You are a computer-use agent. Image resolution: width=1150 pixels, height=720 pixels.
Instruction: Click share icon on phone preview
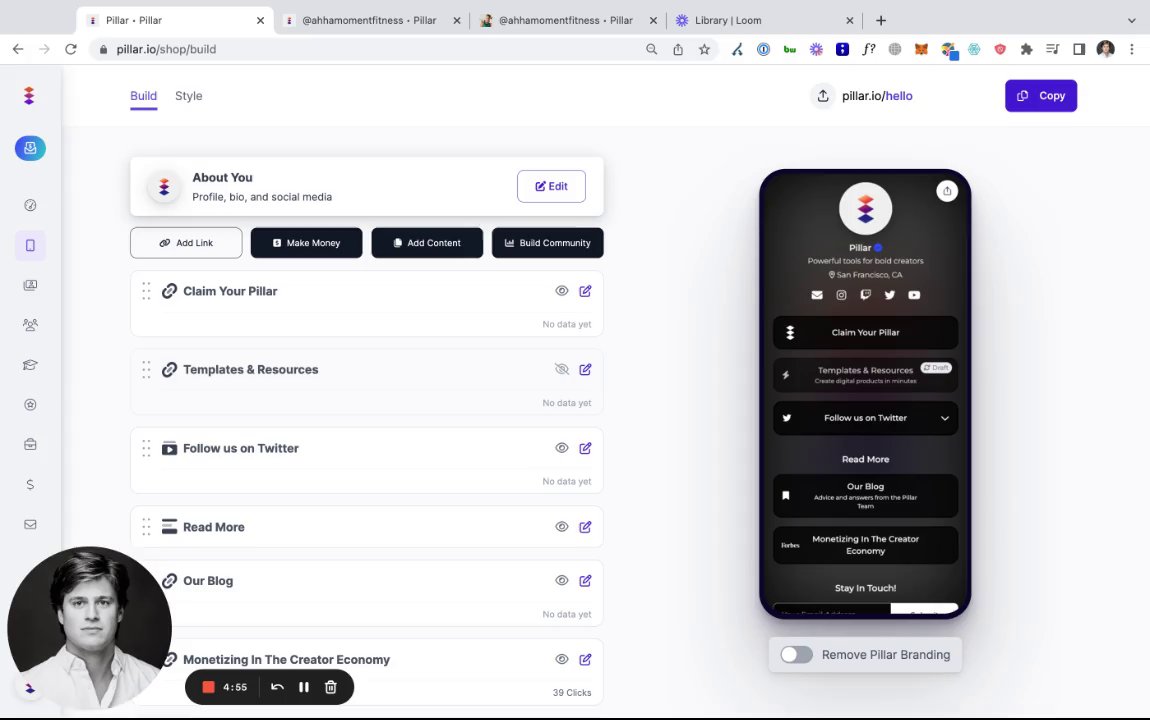[947, 191]
